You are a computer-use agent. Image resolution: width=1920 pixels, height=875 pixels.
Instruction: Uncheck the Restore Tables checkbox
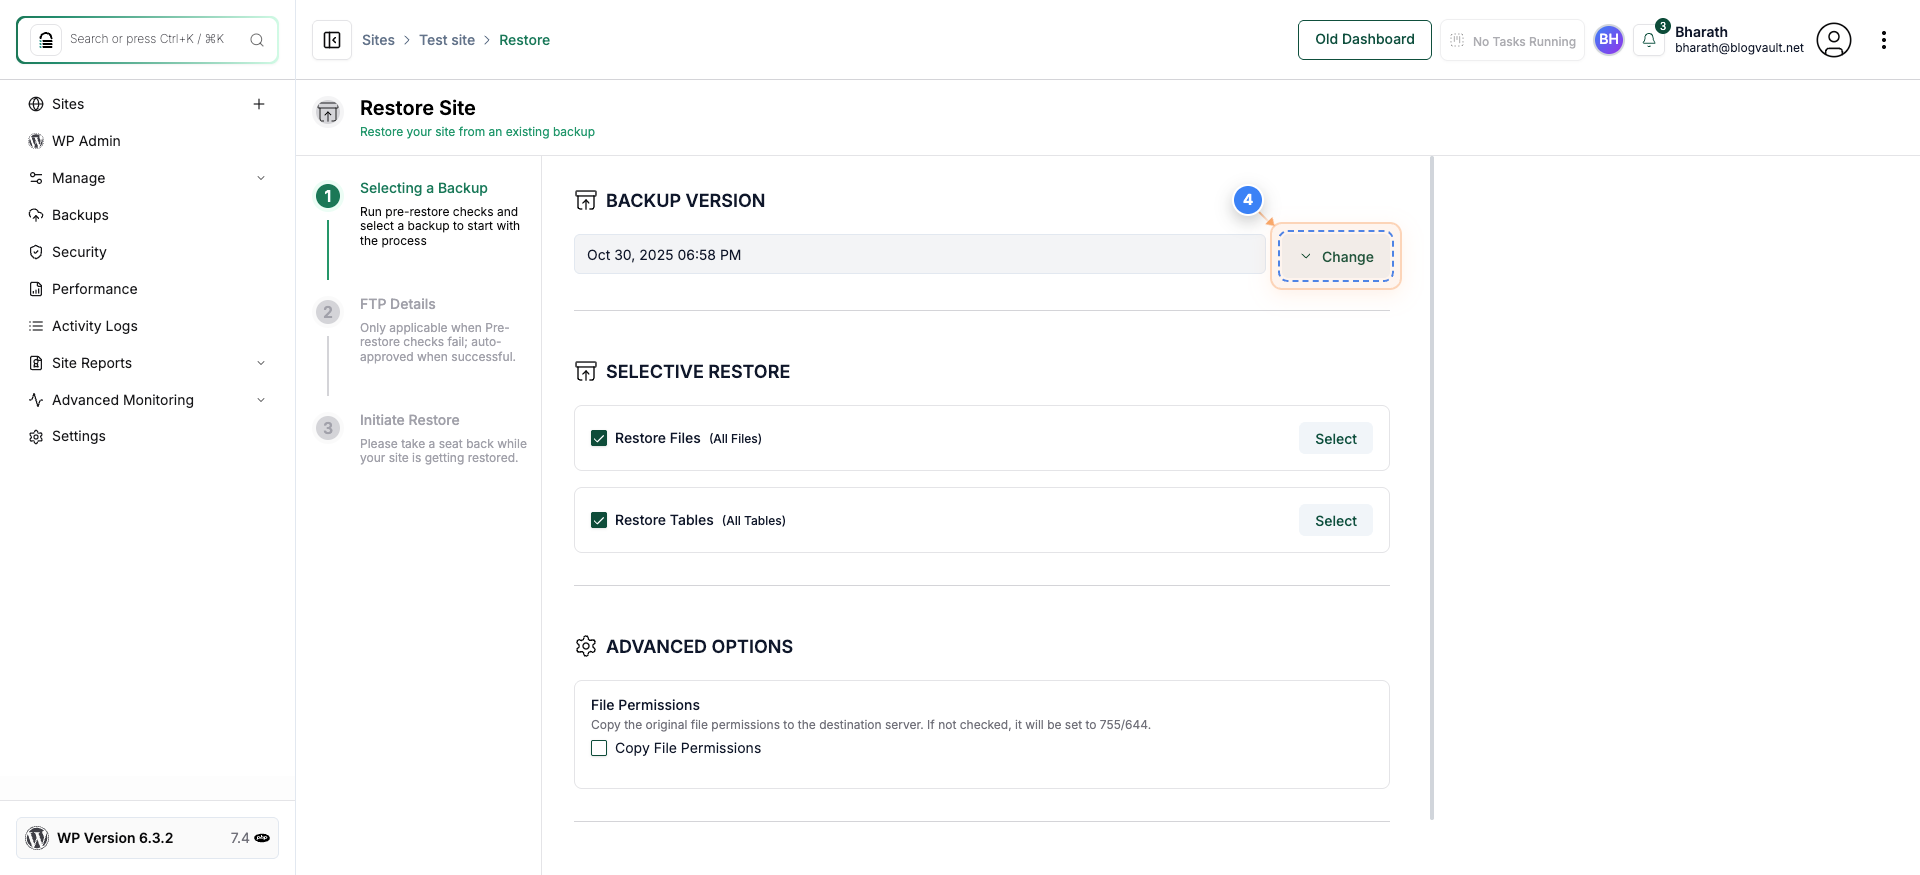599,520
